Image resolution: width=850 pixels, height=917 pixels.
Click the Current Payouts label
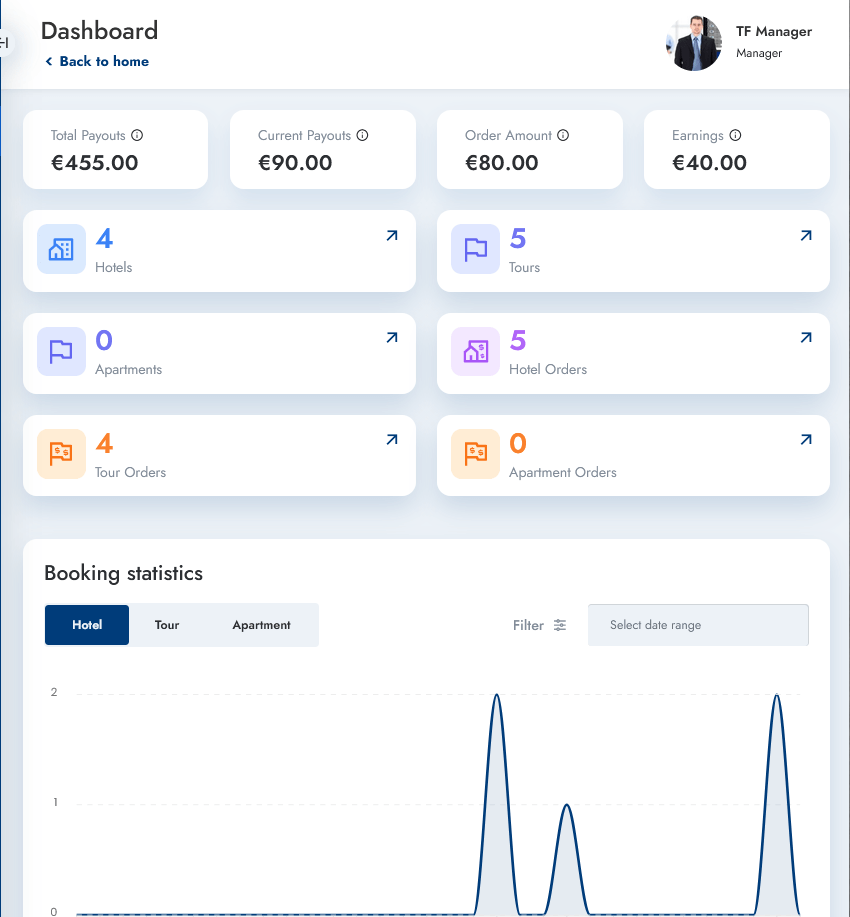(304, 136)
